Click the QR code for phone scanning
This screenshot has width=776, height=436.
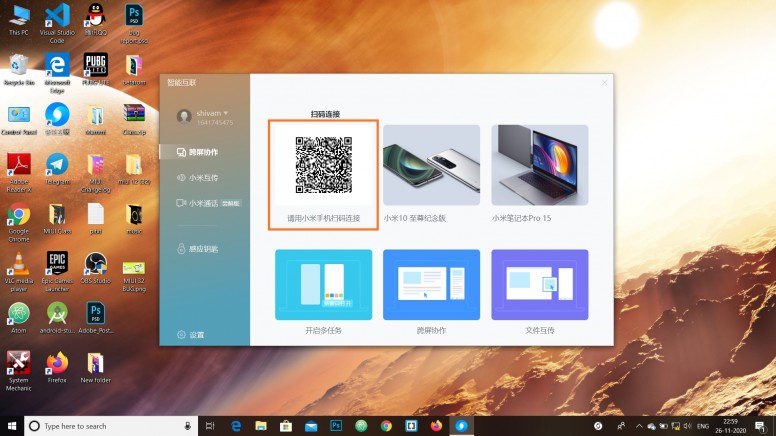click(324, 165)
